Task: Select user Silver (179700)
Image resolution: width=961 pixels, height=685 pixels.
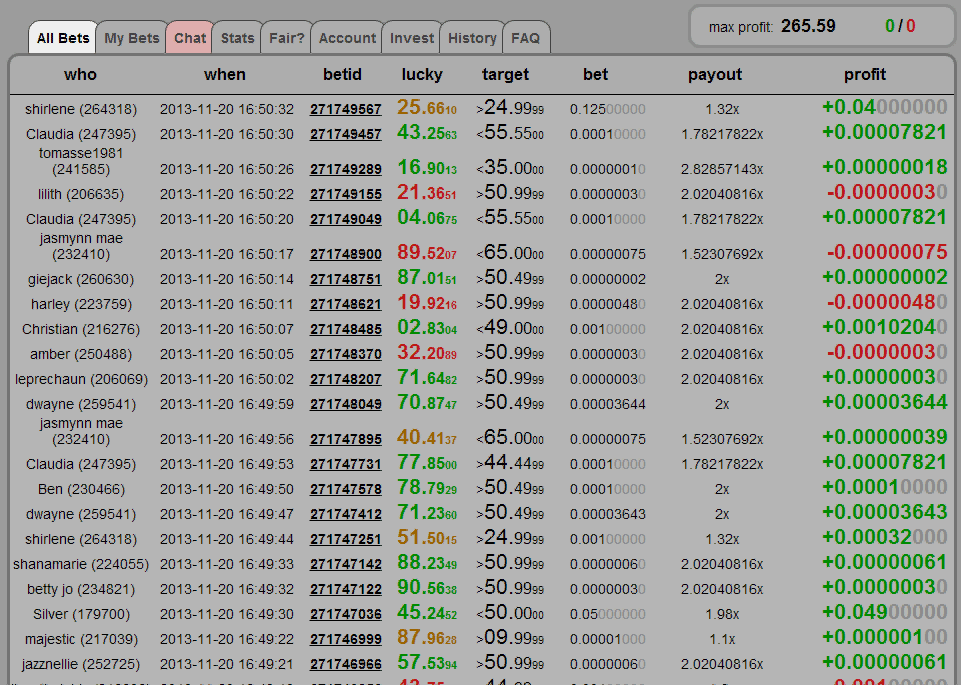Action: coord(81,614)
